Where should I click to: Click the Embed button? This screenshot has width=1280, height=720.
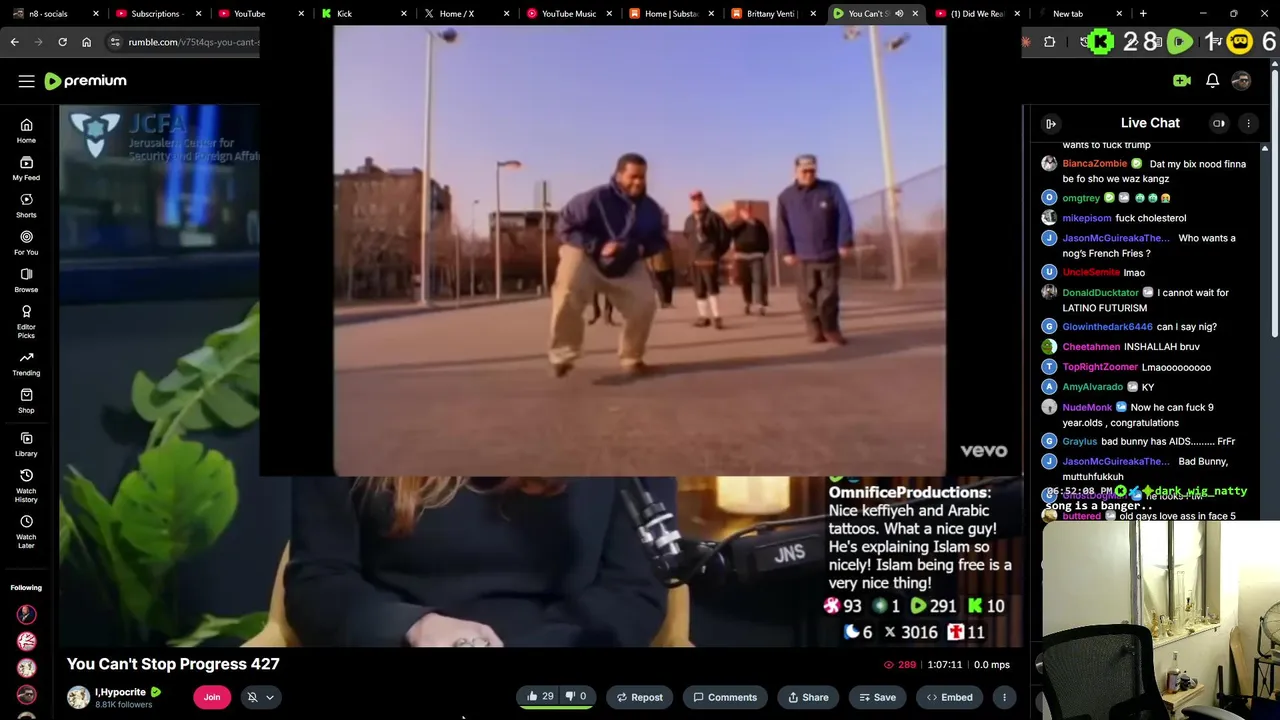(x=949, y=697)
